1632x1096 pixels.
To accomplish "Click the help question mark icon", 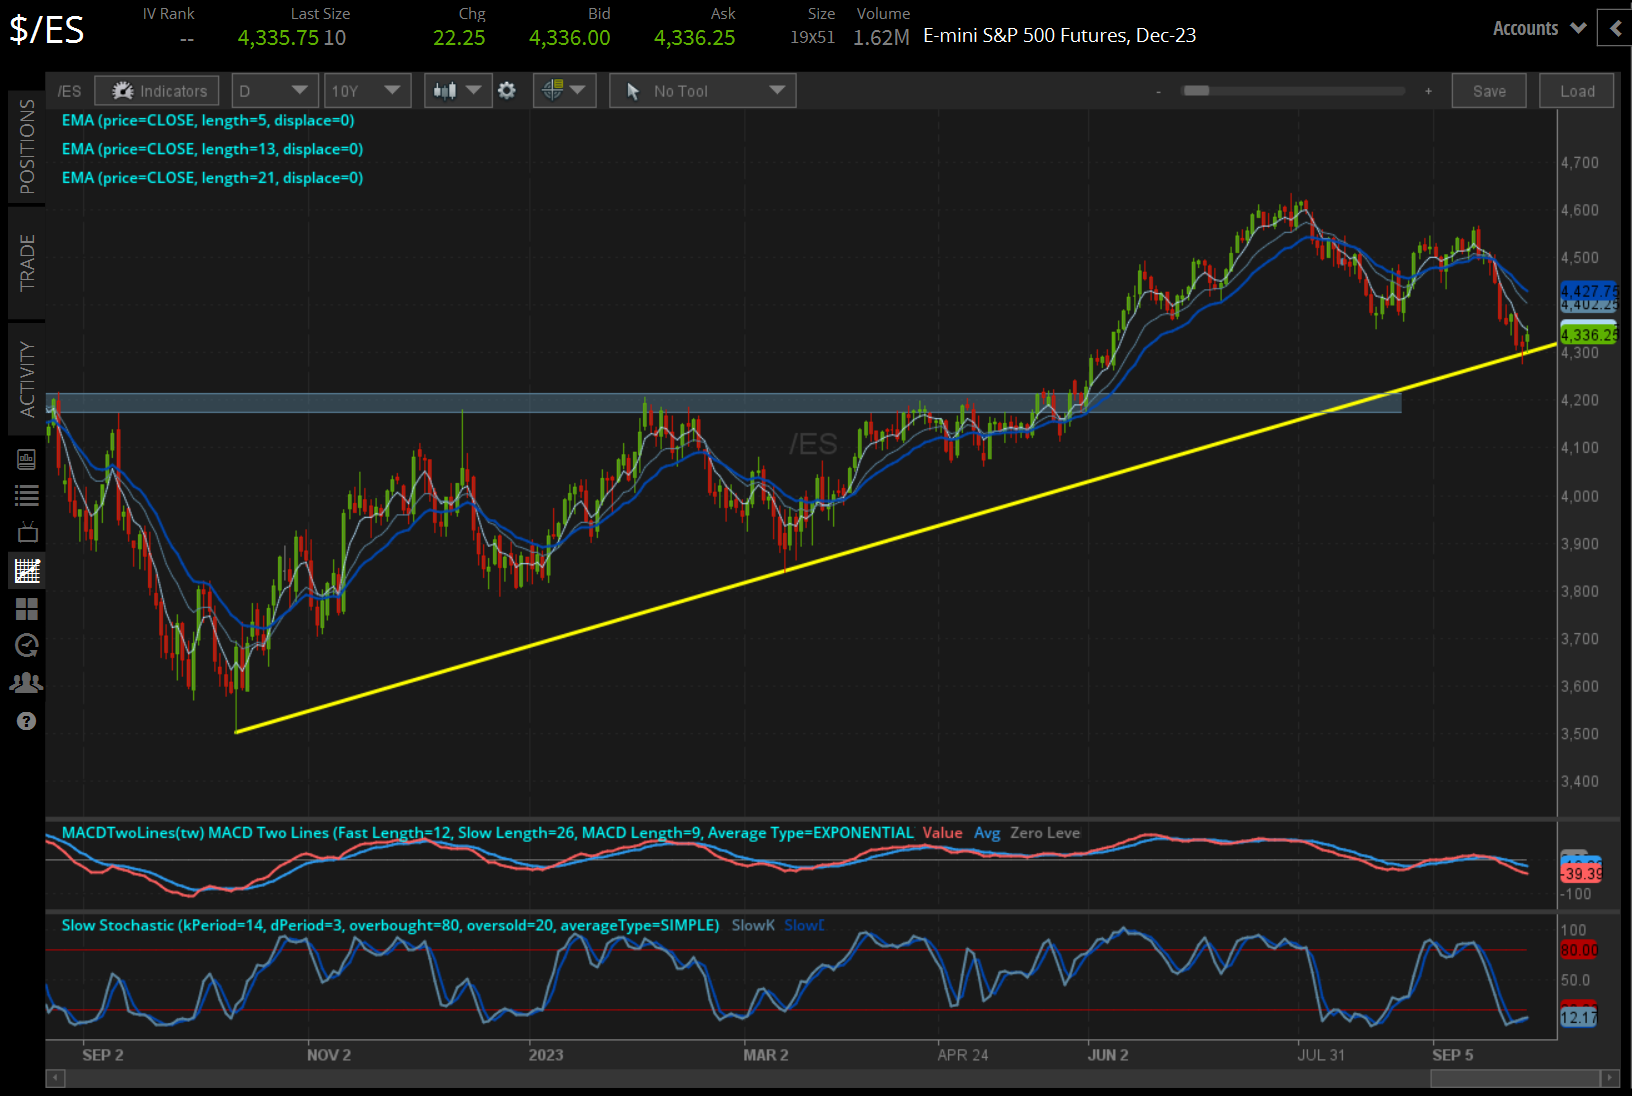I will tap(27, 721).
